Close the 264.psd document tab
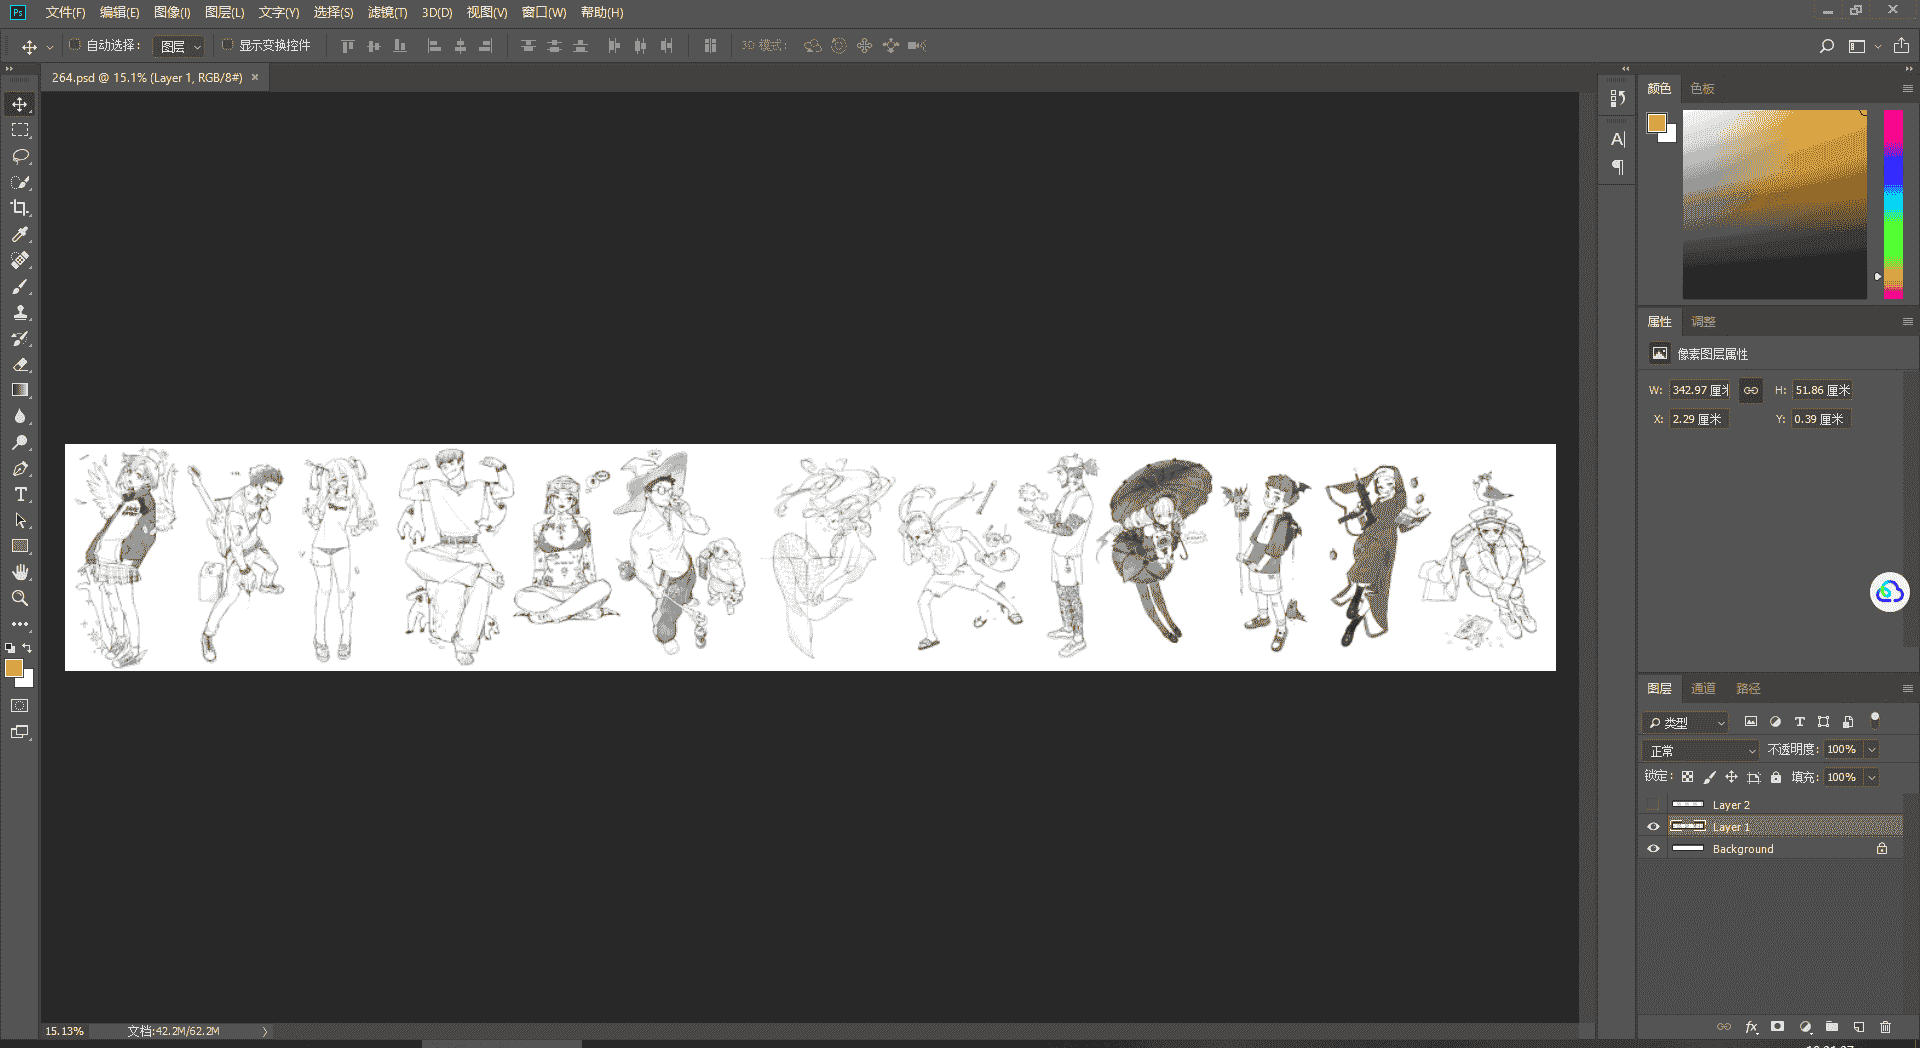 255,77
